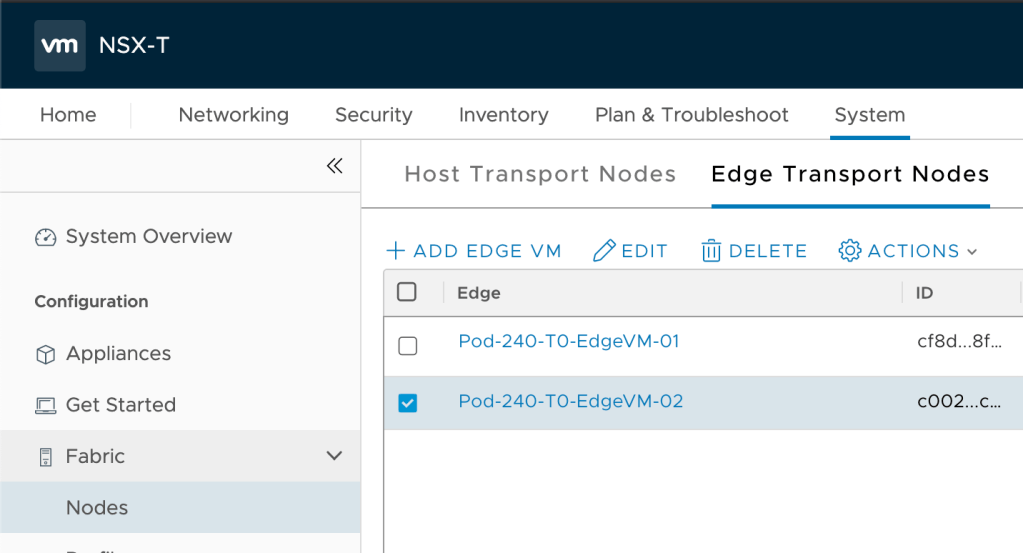Click the Edit pencil icon

pyautogui.click(x=604, y=251)
